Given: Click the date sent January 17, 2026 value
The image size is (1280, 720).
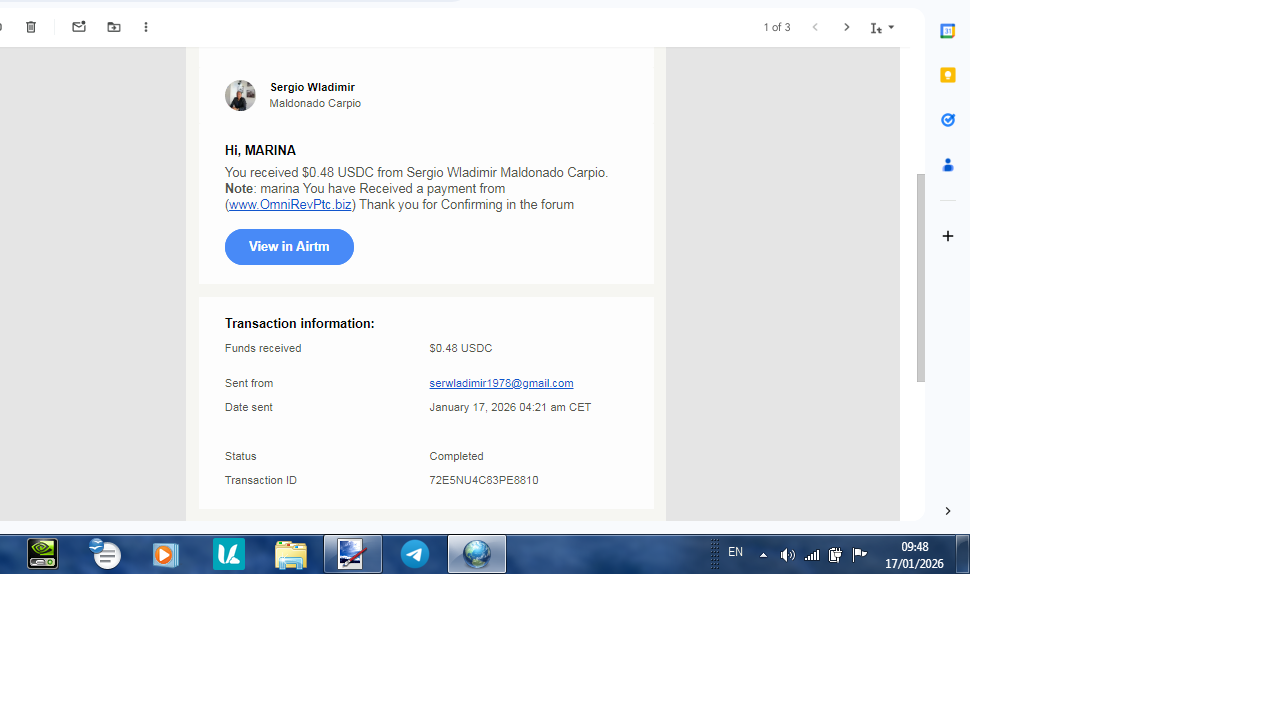Looking at the screenshot, I should pyautogui.click(x=510, y=407).
